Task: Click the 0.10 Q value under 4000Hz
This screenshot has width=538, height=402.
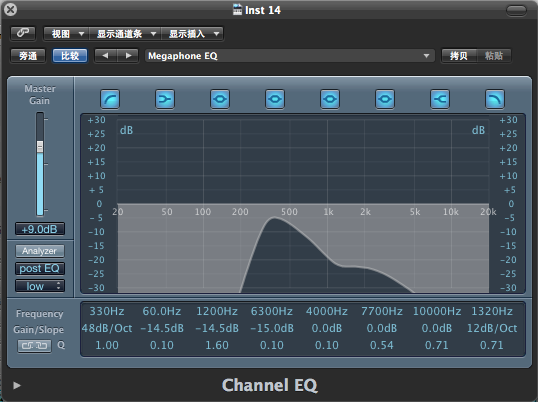Action: coord(327,345)
